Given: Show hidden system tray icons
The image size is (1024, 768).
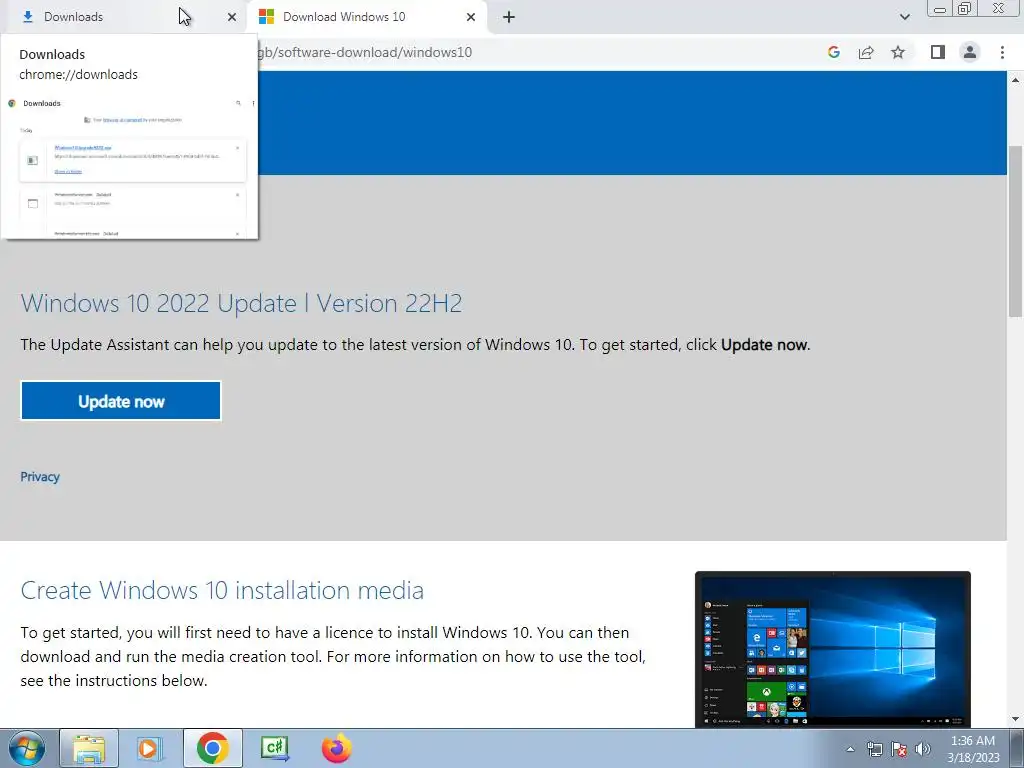Looking at the screenshot, I should click(850, 749).
